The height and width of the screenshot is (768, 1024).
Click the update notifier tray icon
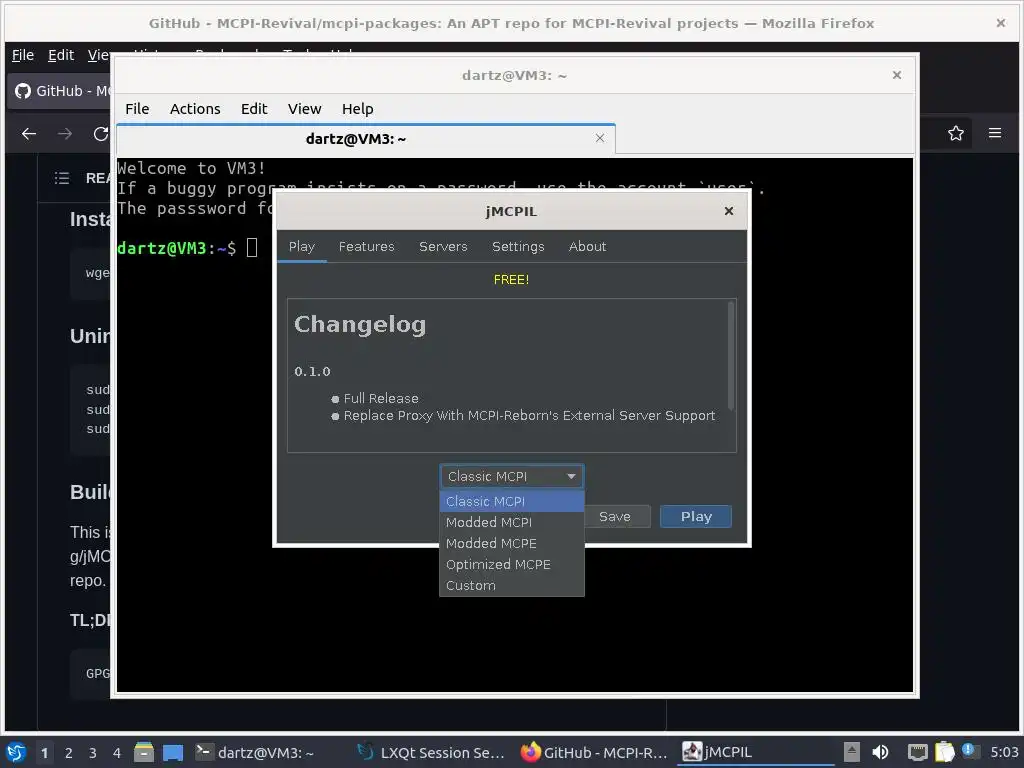click(968, 750)
